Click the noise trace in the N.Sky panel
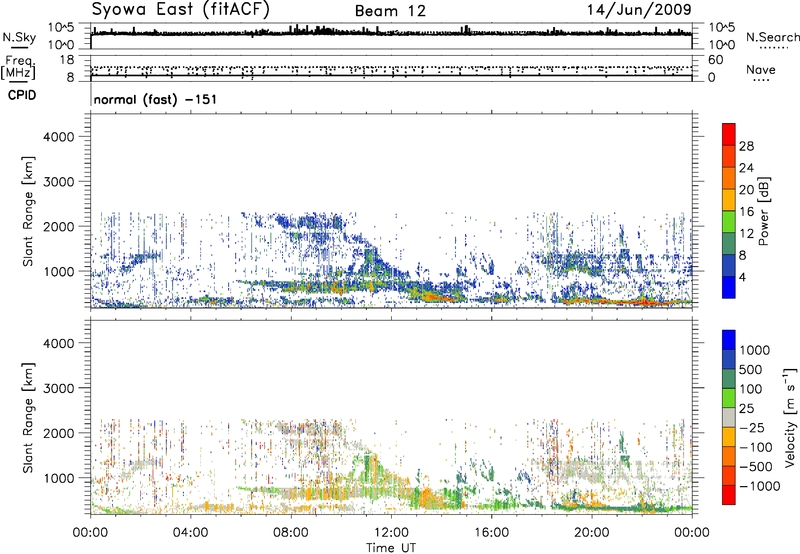 coord(391,32)
